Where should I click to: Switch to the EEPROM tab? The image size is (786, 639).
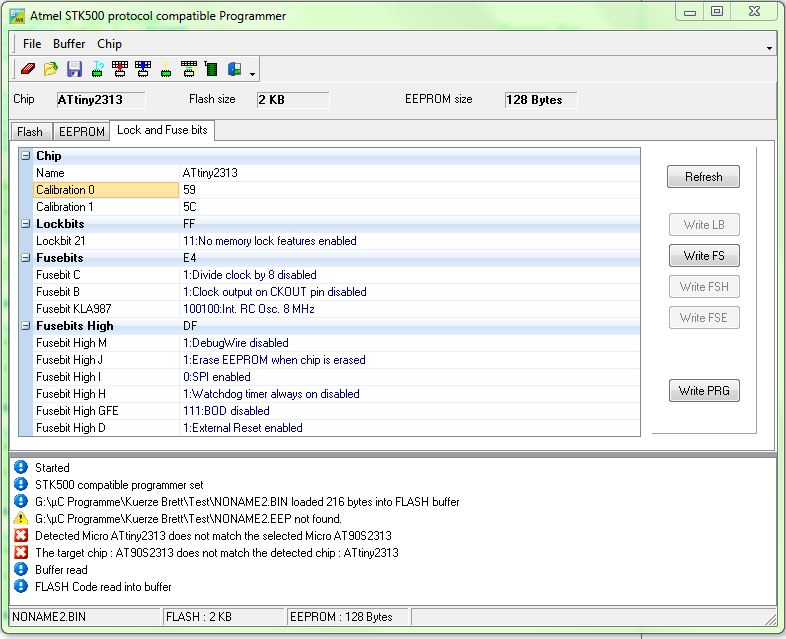point(81,131)
